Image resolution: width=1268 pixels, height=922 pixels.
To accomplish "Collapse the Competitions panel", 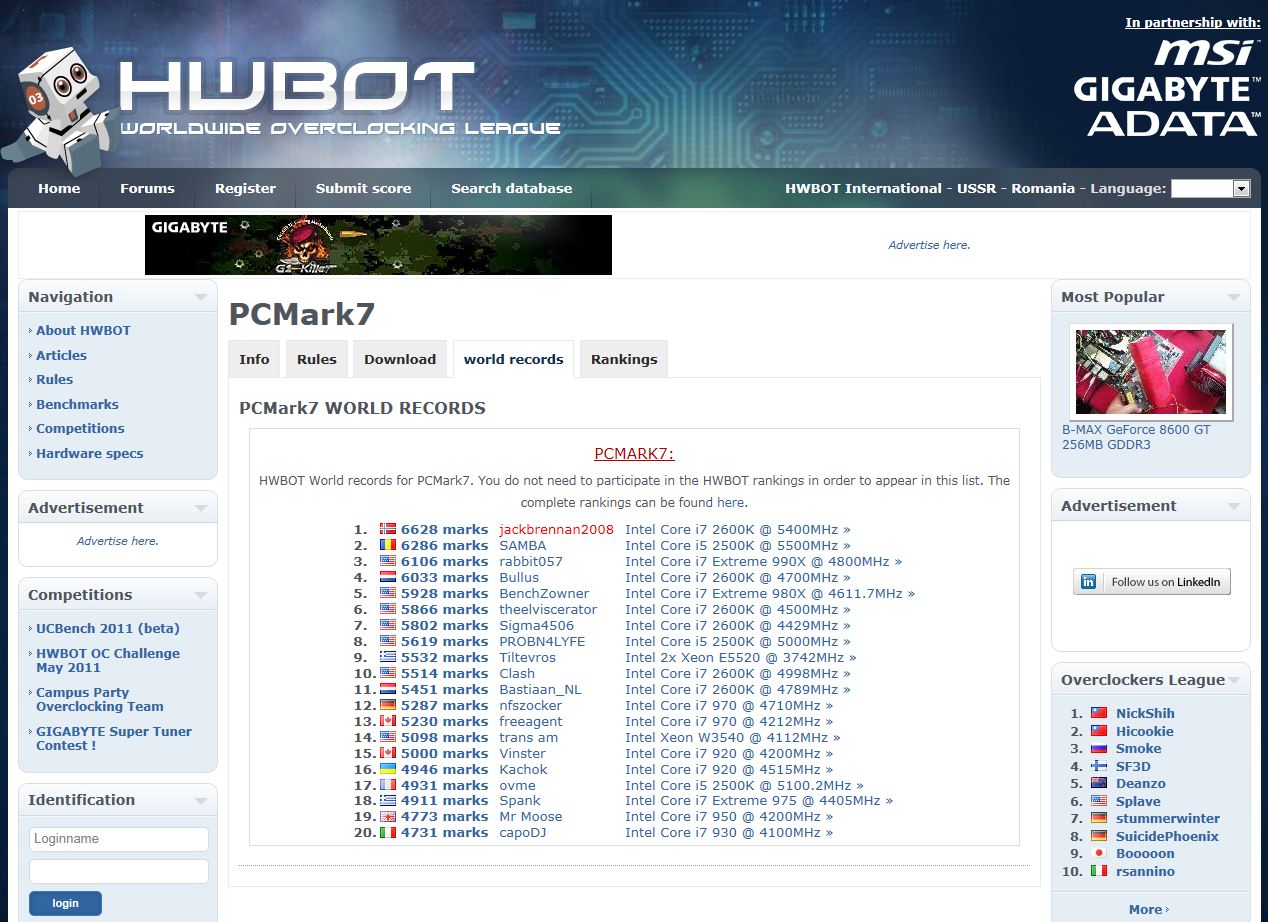I will (201, 596).
